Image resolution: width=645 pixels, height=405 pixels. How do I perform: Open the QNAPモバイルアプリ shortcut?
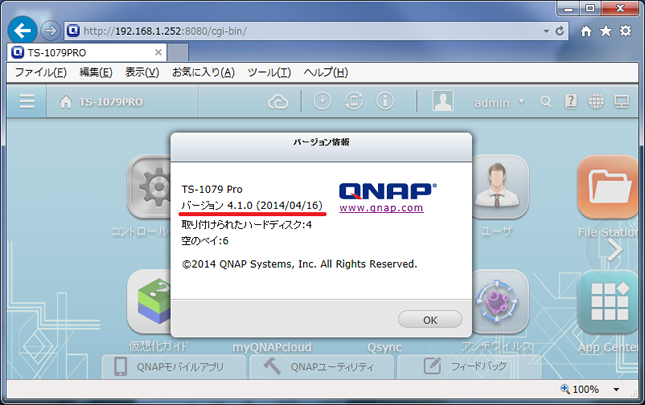click(x=174, y=366)
